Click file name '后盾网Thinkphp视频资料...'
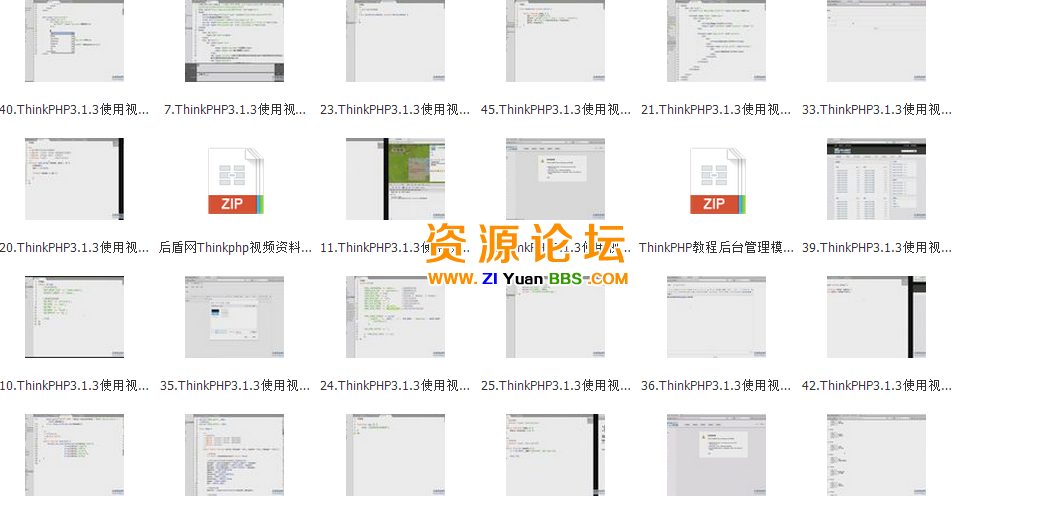Screen dimensions: 1054x508 pyautogui.click(x=235, y=247)
